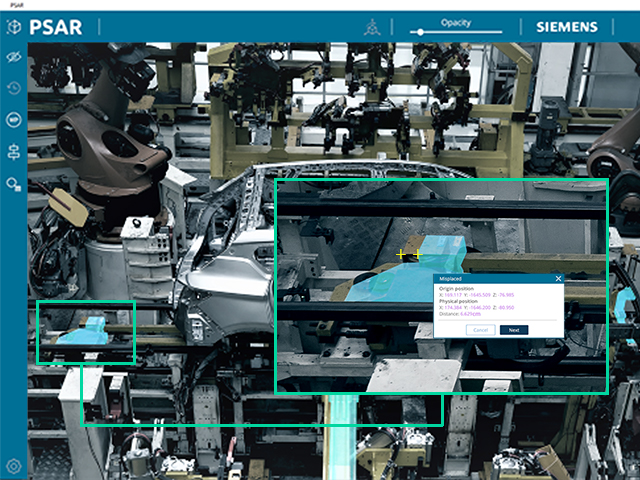Click the PSAR title text
The image size is (640, 480).
[x=56, y=27]
